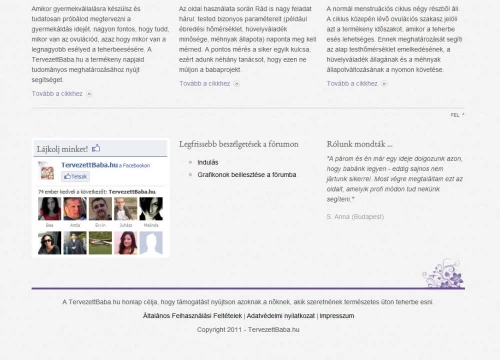Click the woman with sunglasses photo
The image size is (500, 360).
50,243
